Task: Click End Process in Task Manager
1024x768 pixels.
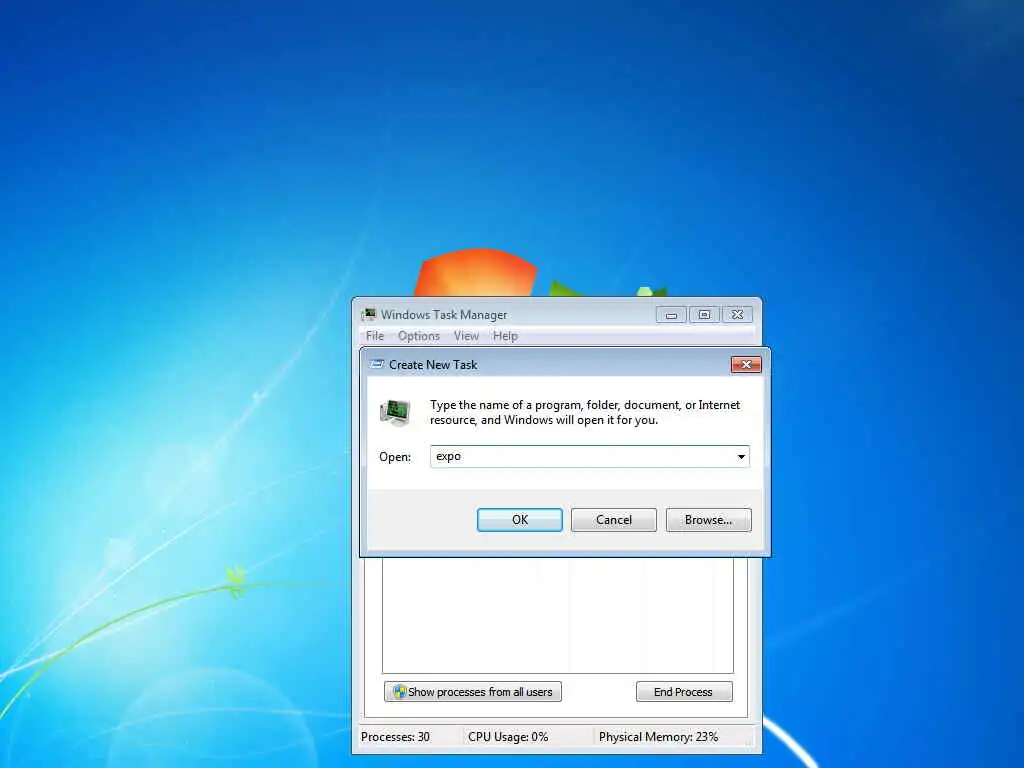Action: click(684, 692)
